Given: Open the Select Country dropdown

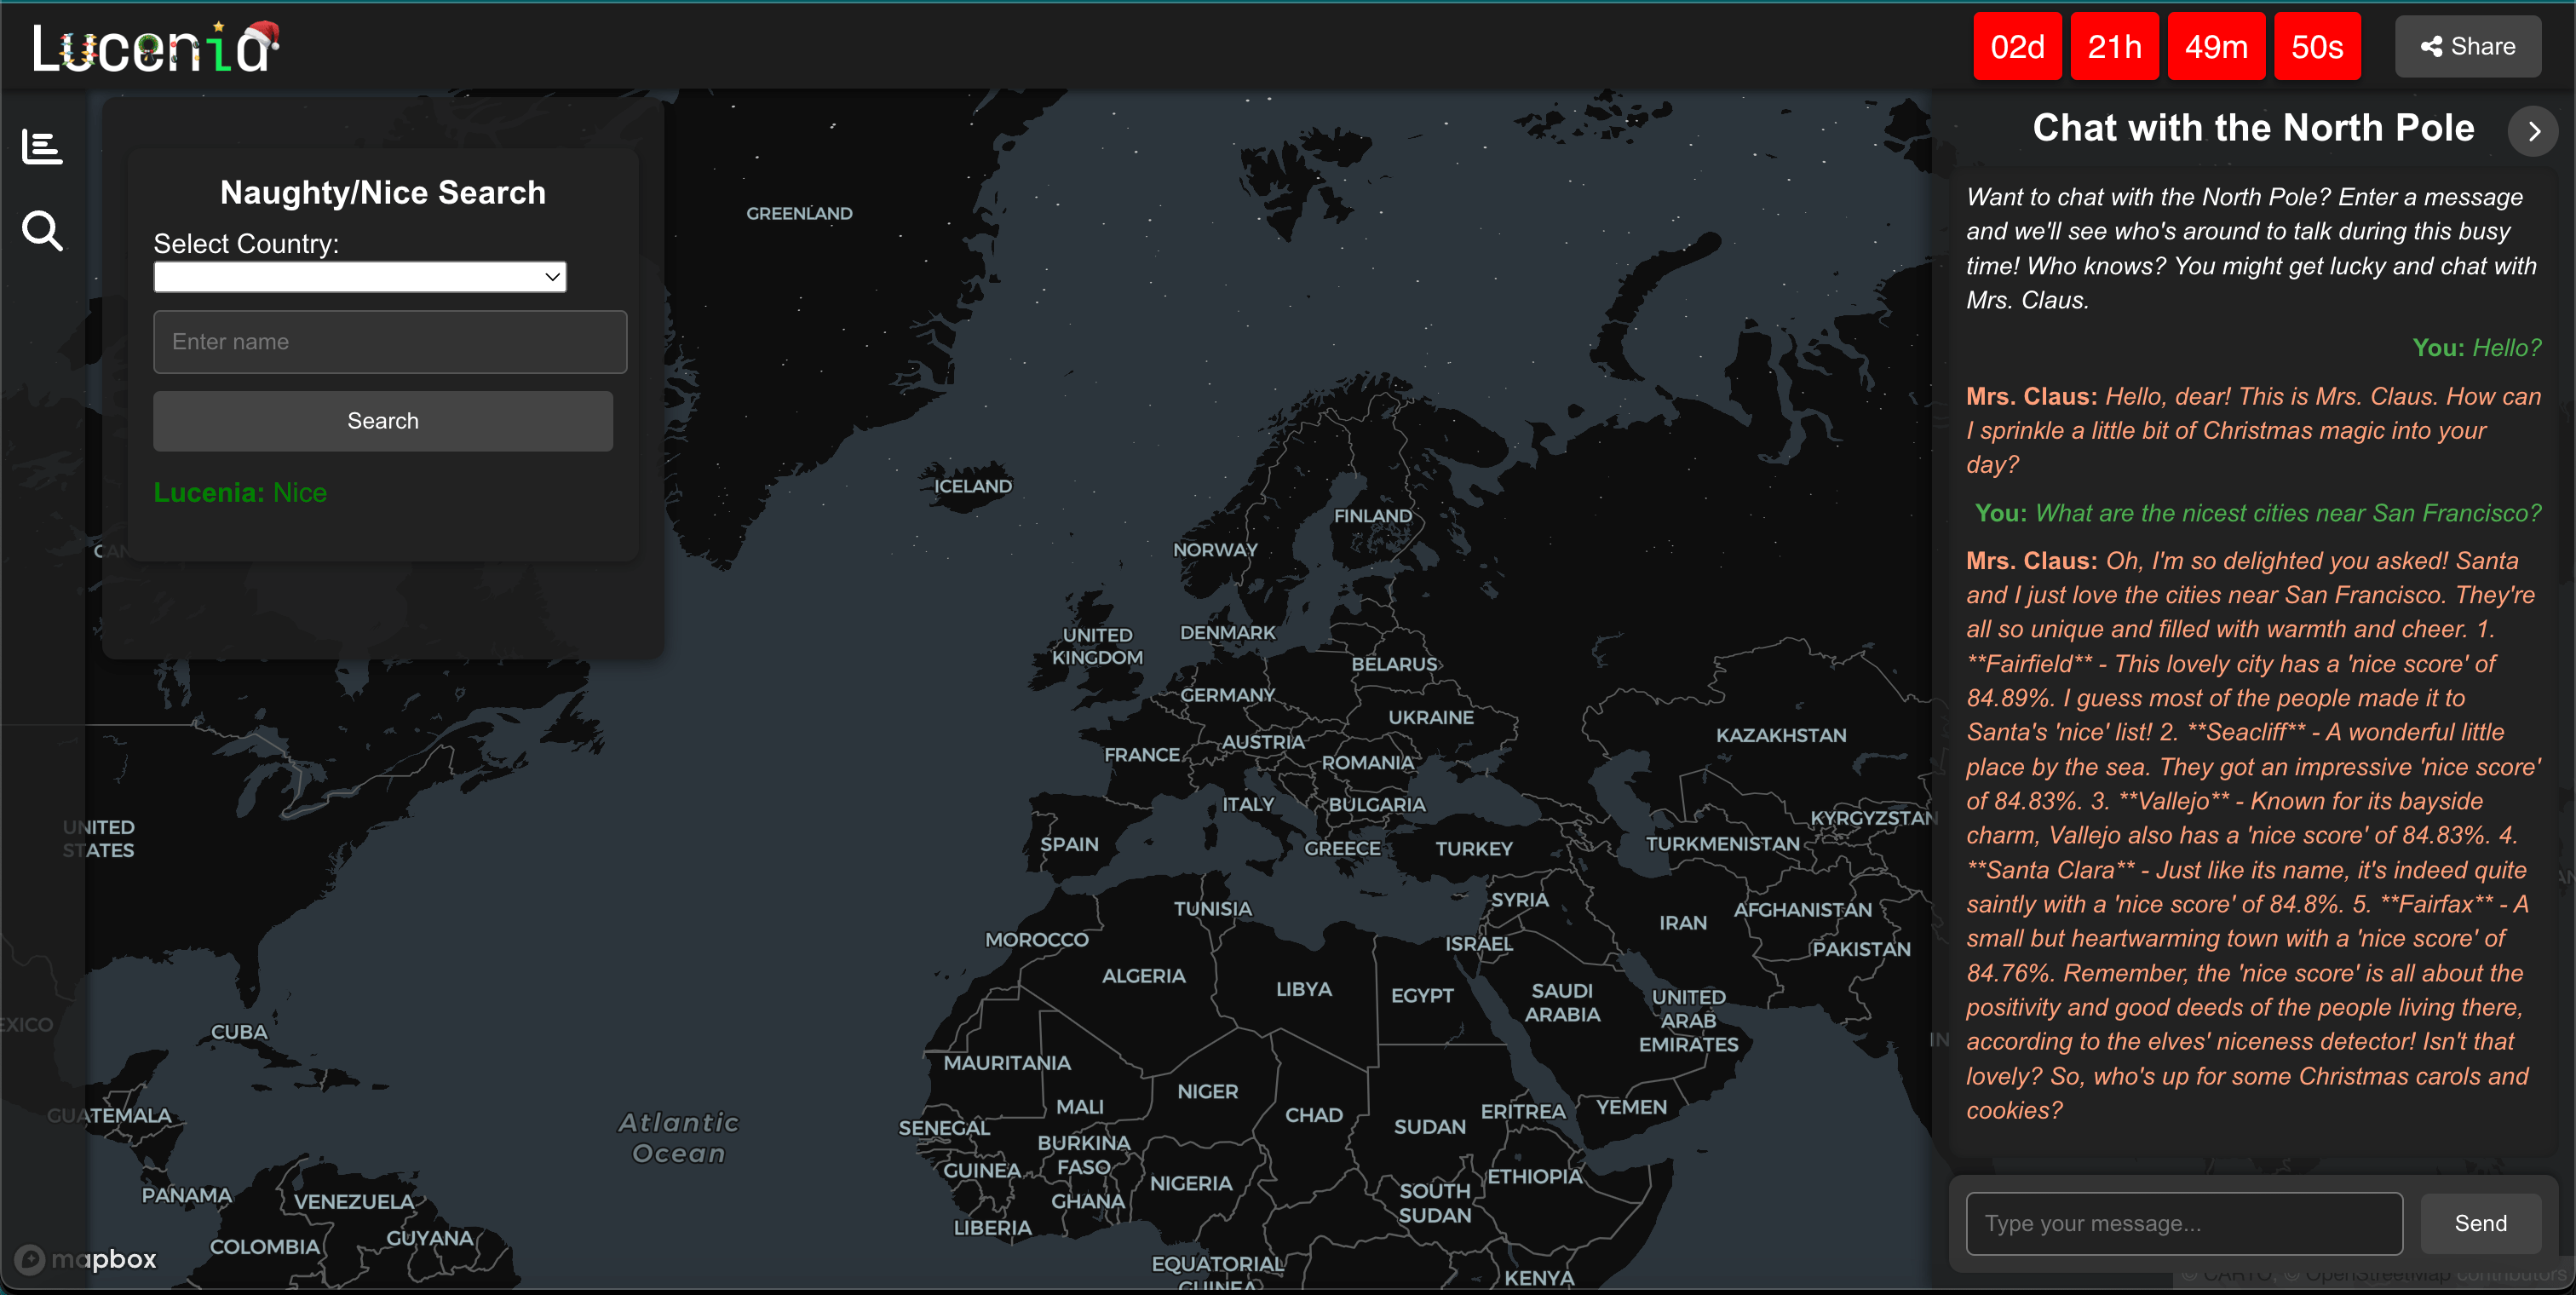Looking at the screenshot, I should (x=359, y=277).
